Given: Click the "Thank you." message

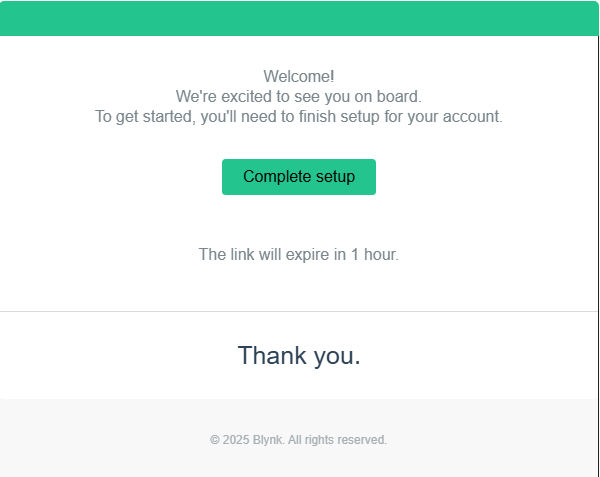Looking at the screenshot, I should point(299,356).
